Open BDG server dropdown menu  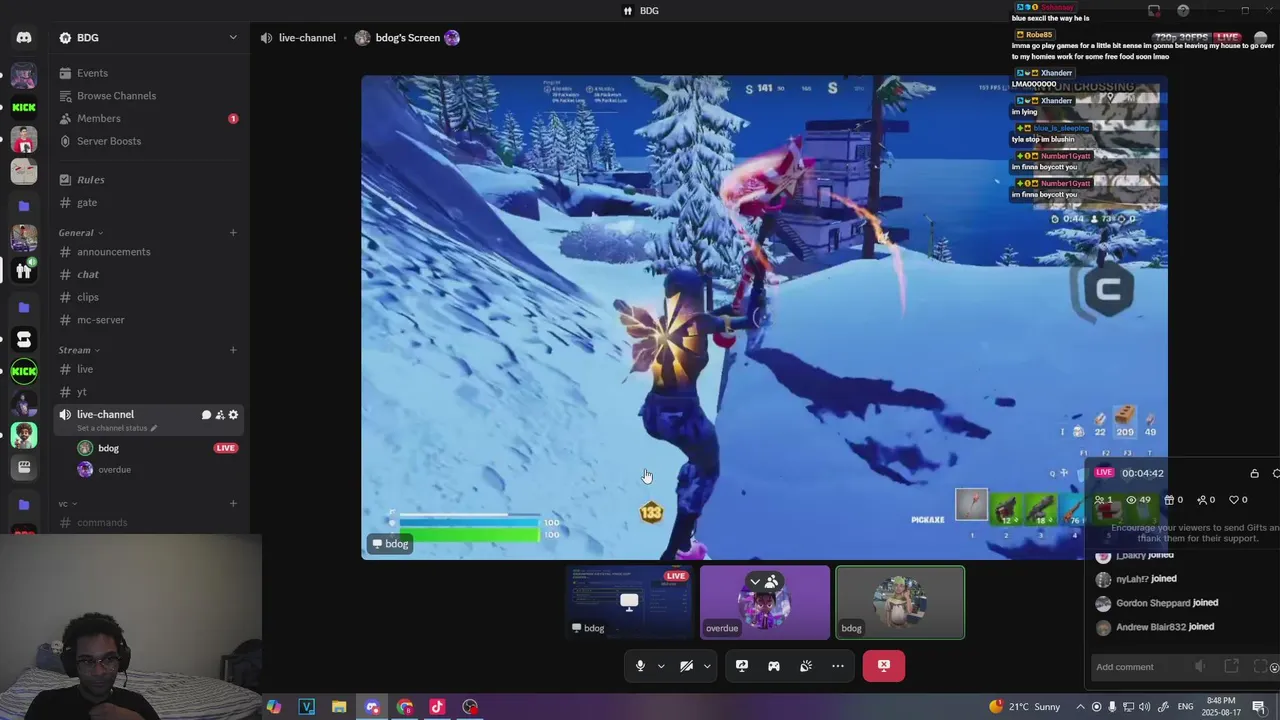[x=233, y=38]
